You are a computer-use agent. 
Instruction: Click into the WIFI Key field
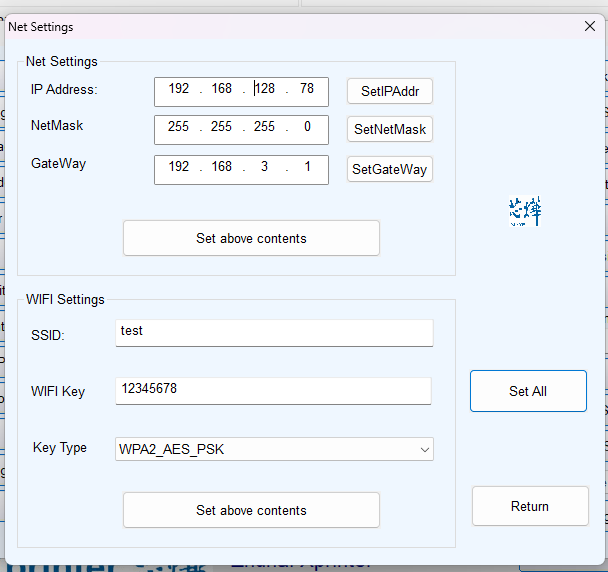tap(273, 390)
